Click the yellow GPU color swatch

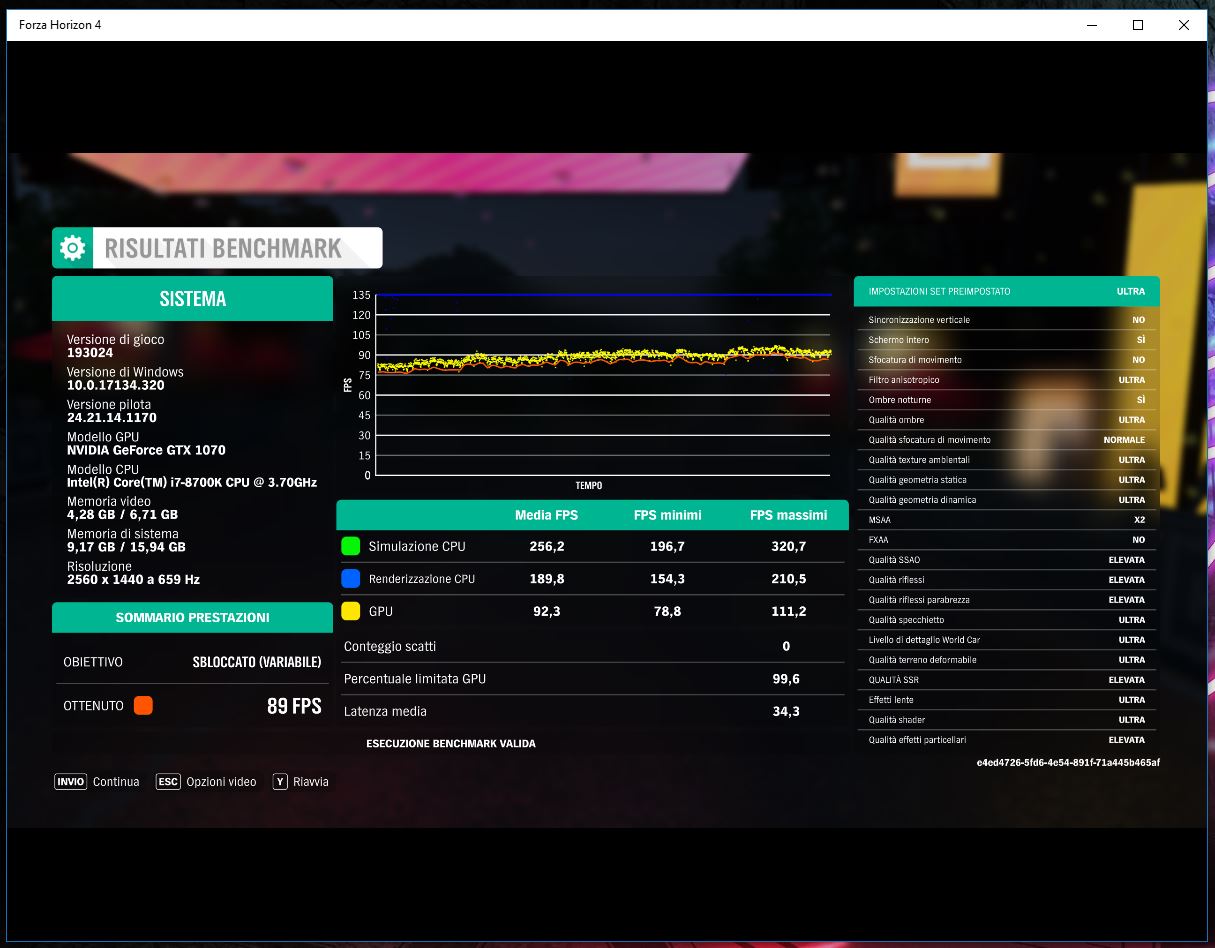[350, 610]
